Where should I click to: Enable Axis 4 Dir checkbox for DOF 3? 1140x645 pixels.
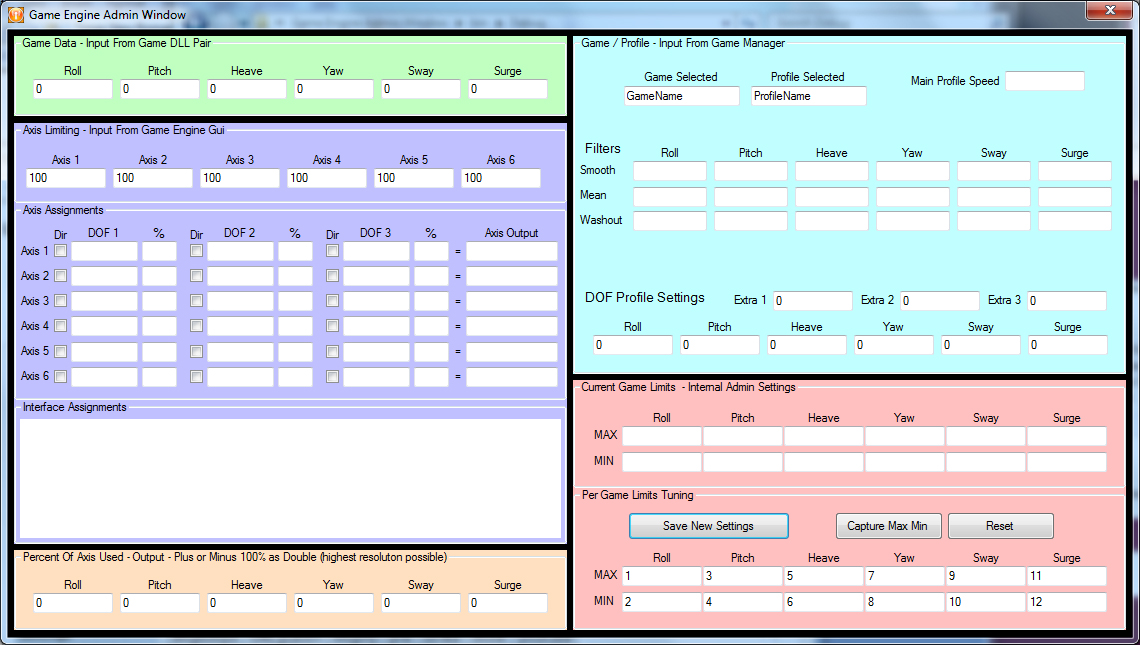[x=332, y=326]
